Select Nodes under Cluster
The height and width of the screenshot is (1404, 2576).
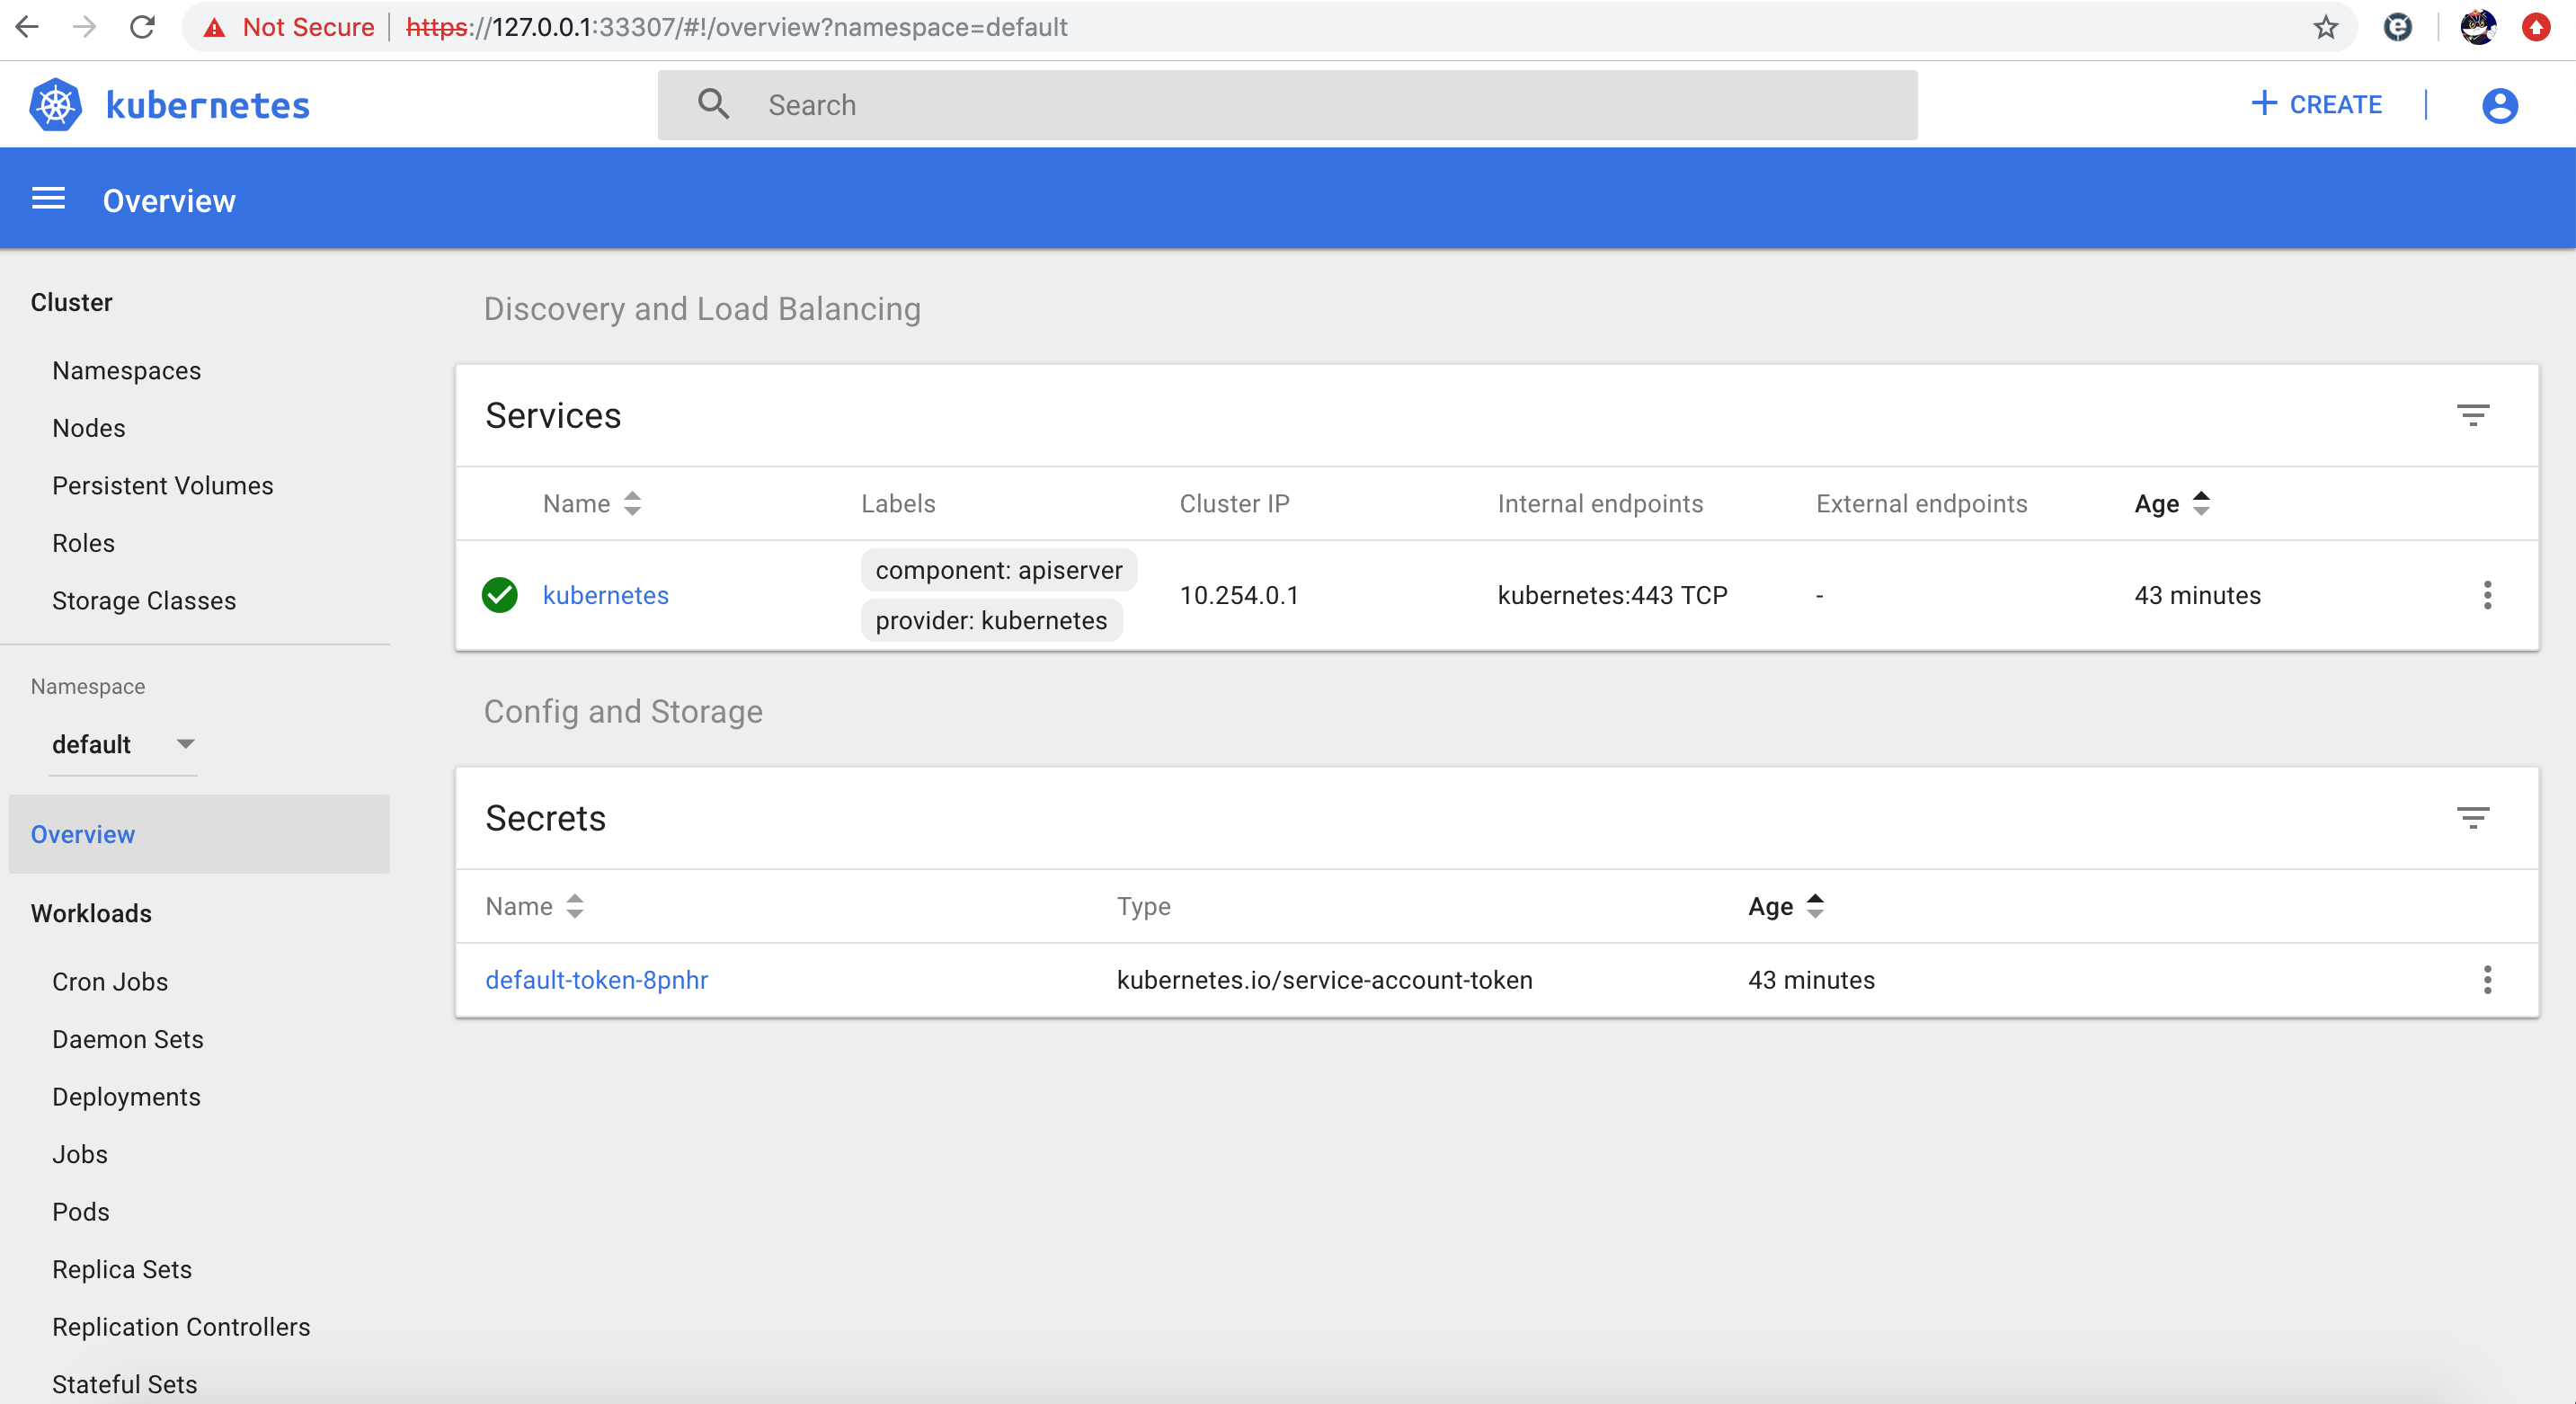coord(89,428)
